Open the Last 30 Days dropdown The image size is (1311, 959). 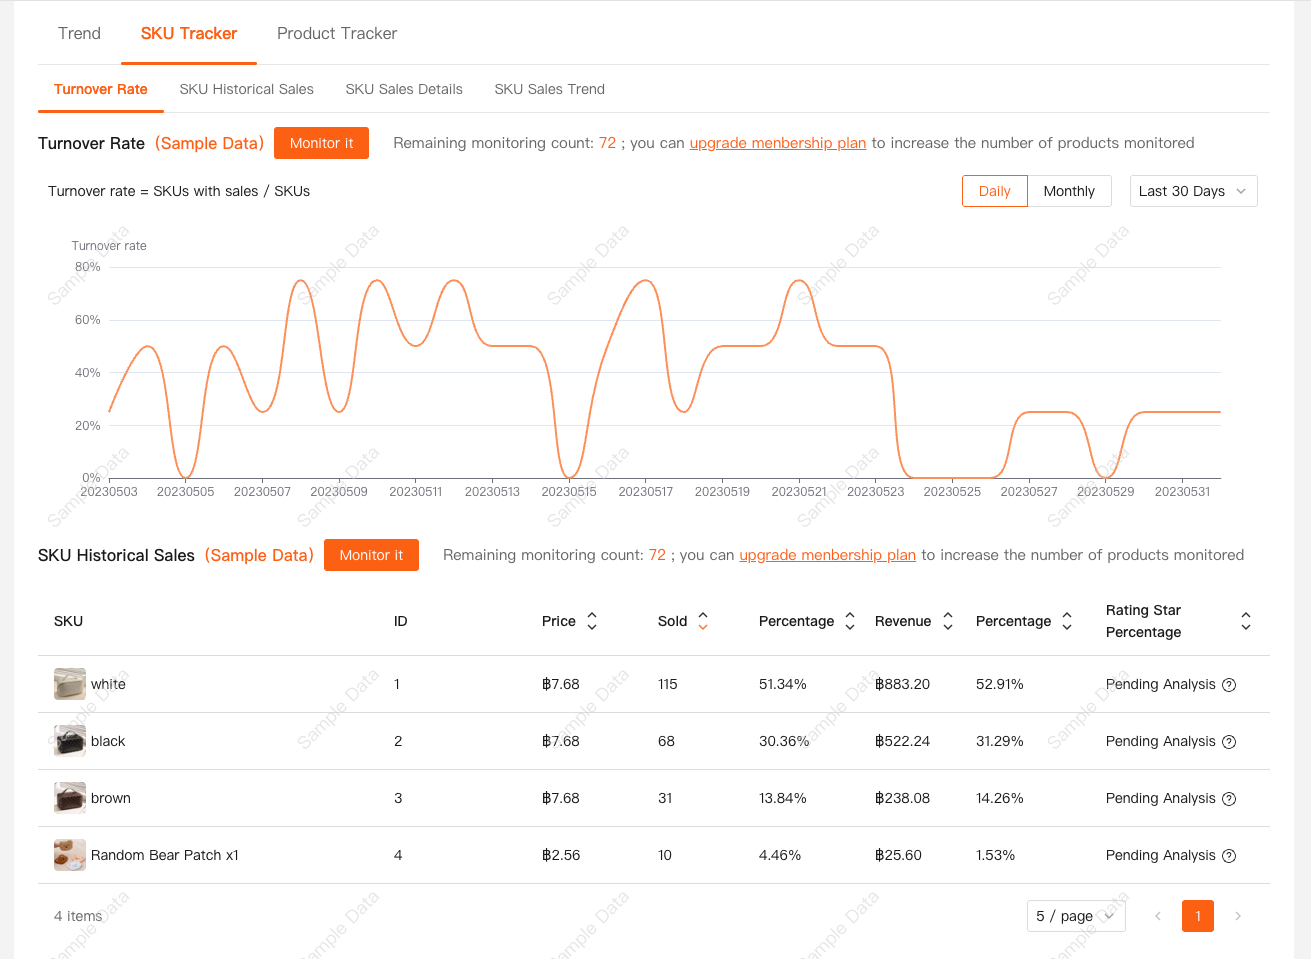(x=1192, y=191)
